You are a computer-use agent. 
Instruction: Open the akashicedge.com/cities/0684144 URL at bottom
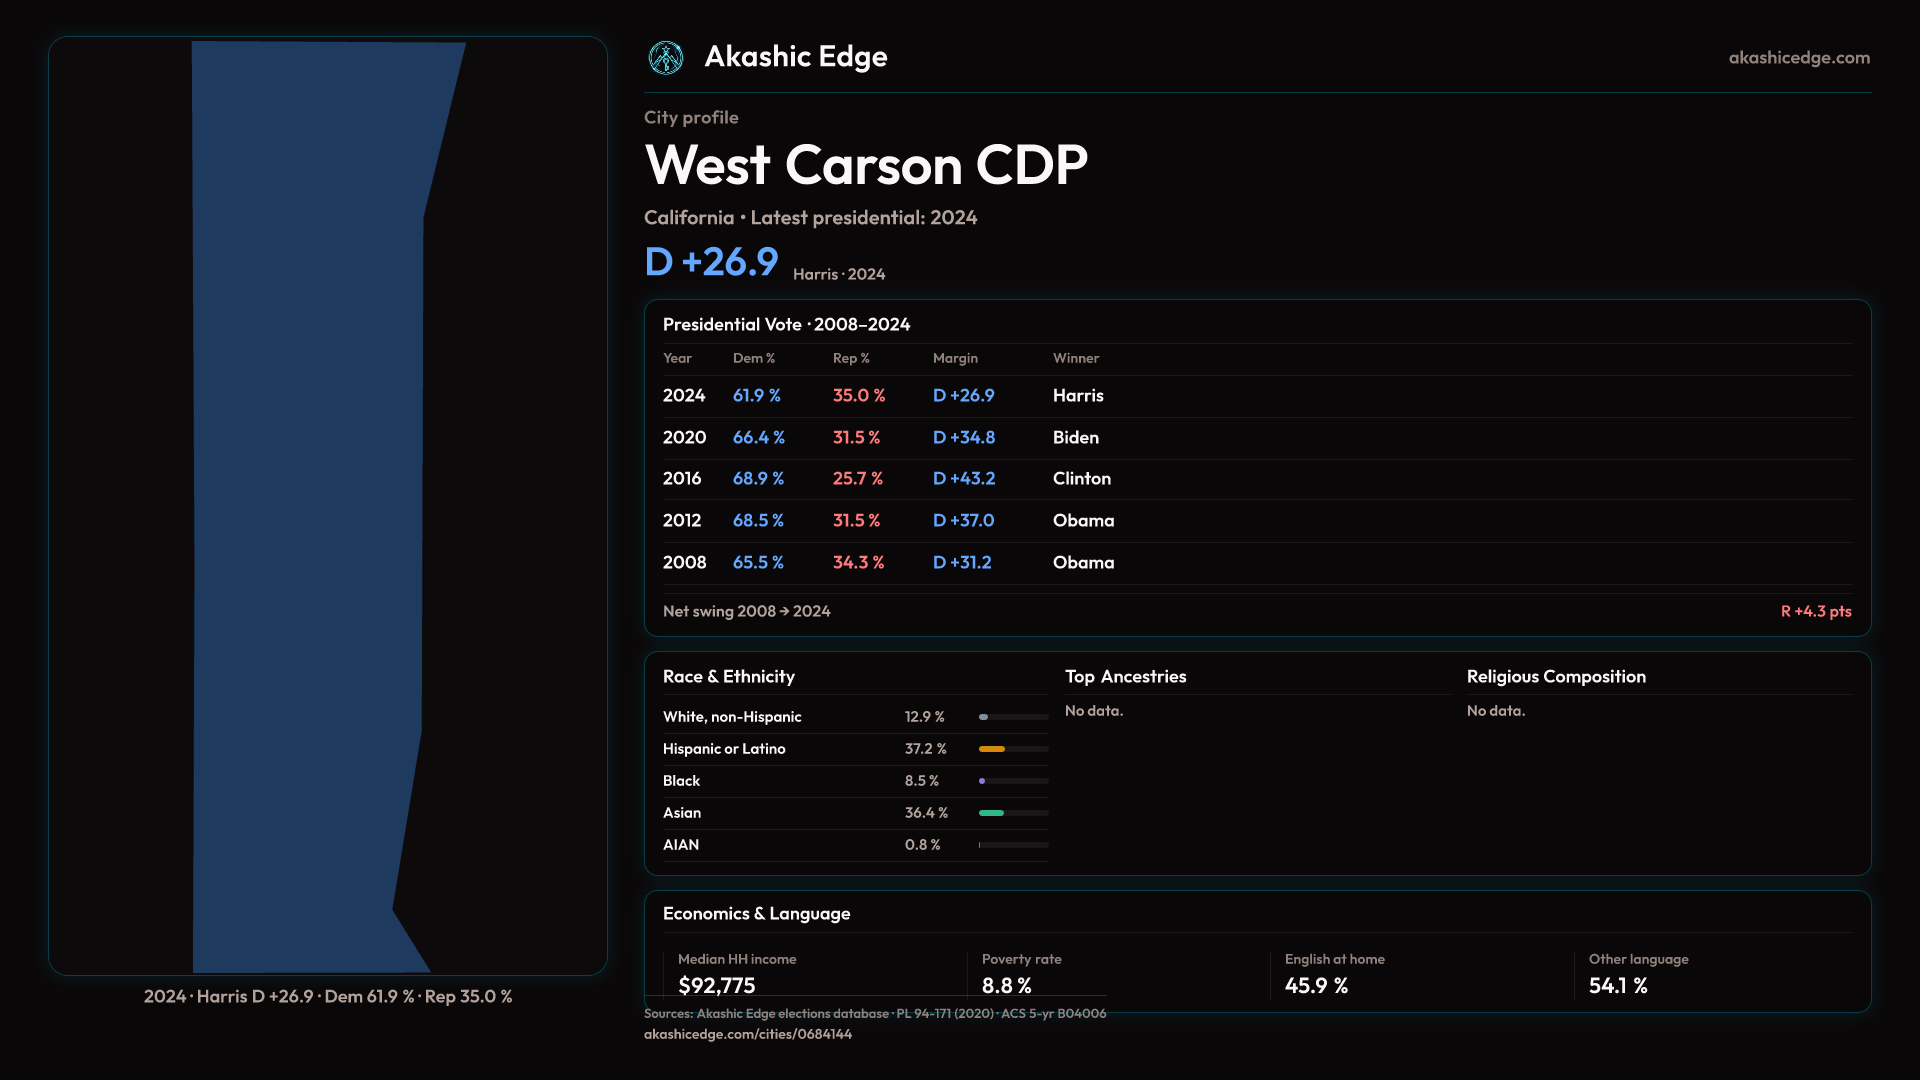[x=748, y=1034]
